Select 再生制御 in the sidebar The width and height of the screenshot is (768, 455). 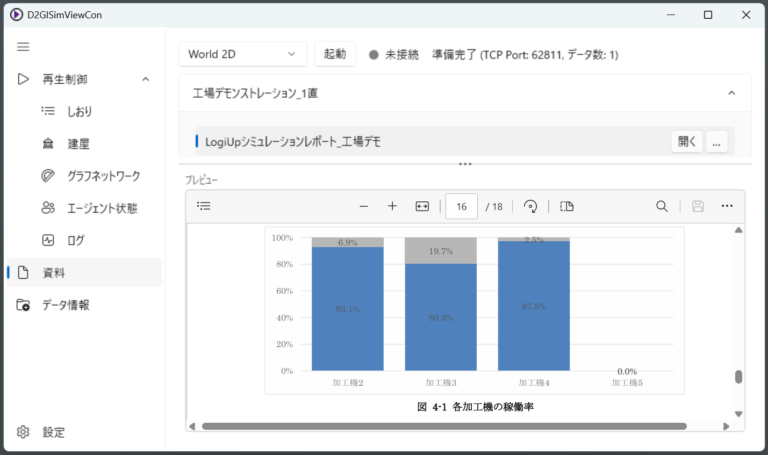tap(83, 79)
